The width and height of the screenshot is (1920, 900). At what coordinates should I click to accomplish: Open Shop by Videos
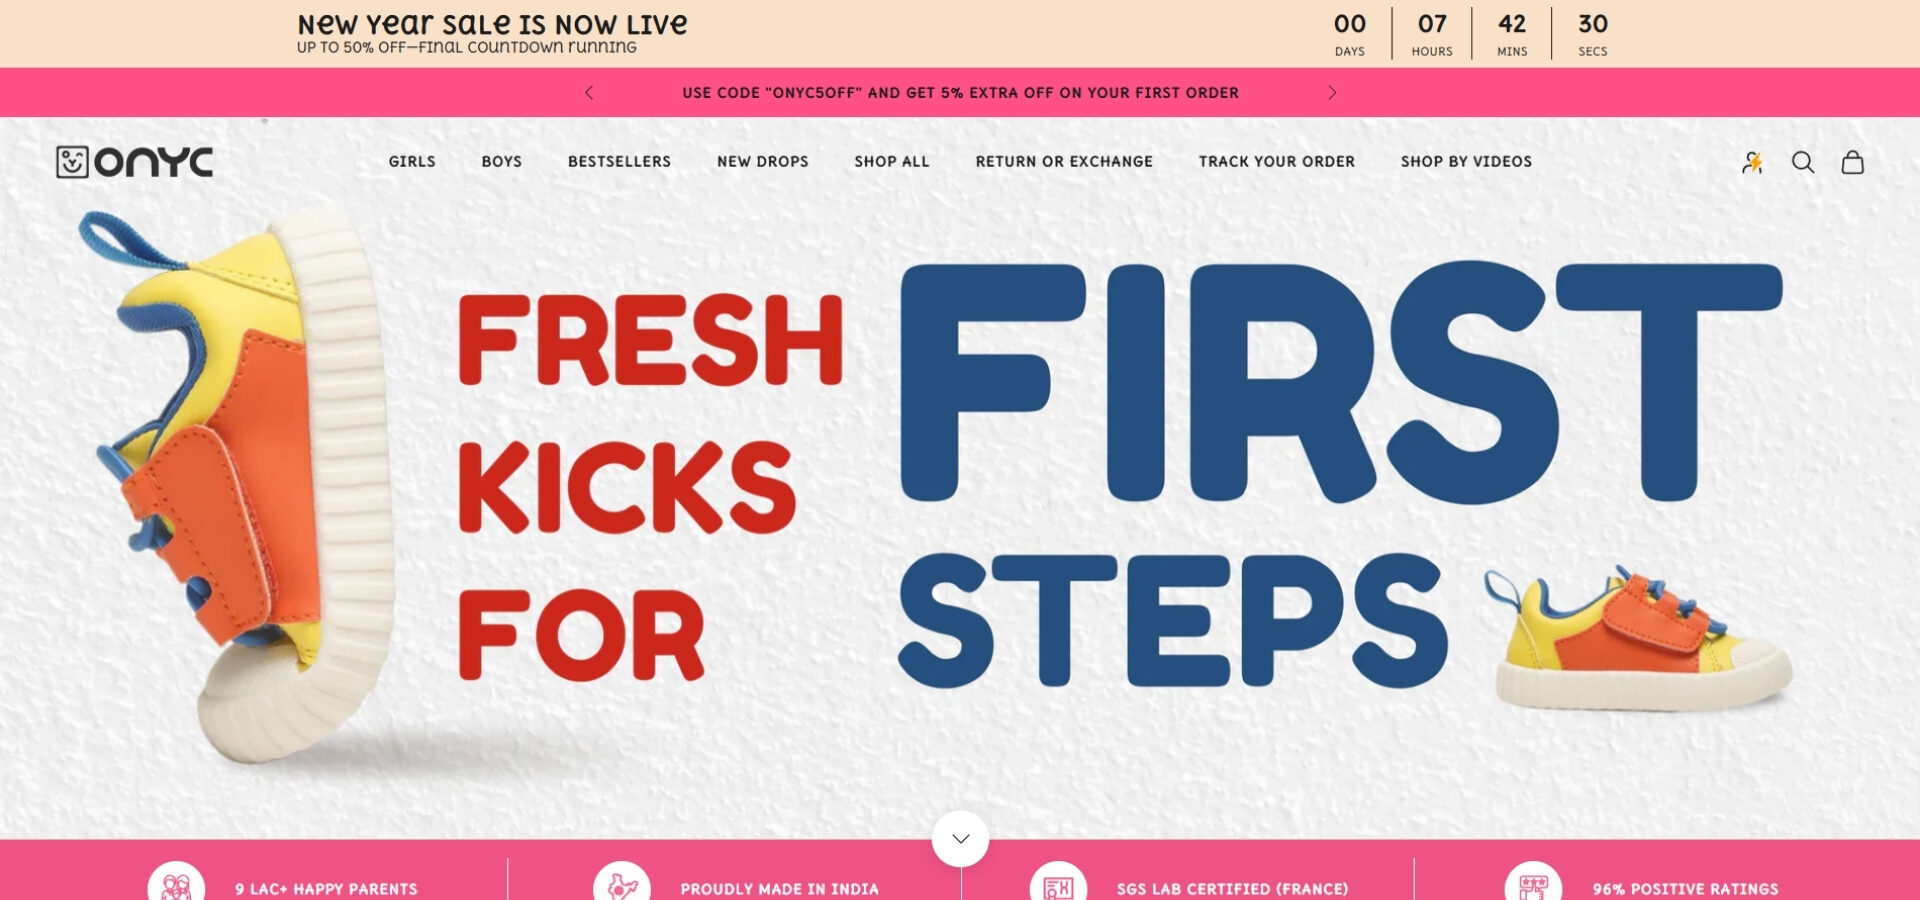point(1466,161)
